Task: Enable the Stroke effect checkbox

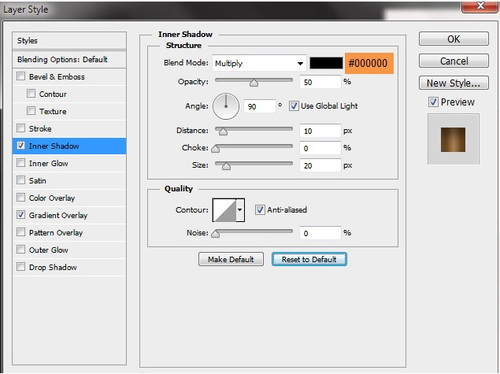Action: click(21, 128)
